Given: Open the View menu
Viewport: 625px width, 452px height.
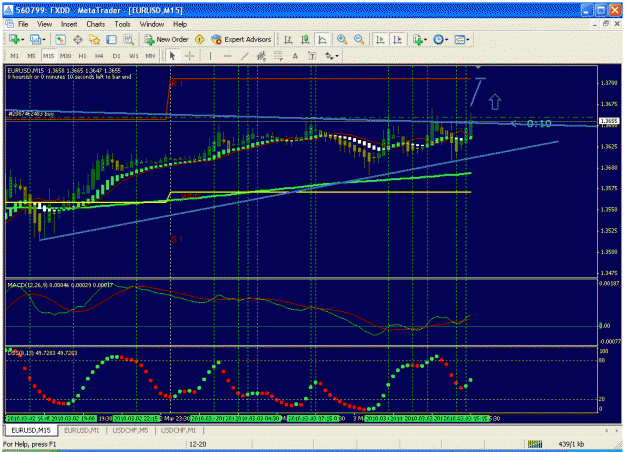Looking at the screenshot, I should [x=45, y=24].
